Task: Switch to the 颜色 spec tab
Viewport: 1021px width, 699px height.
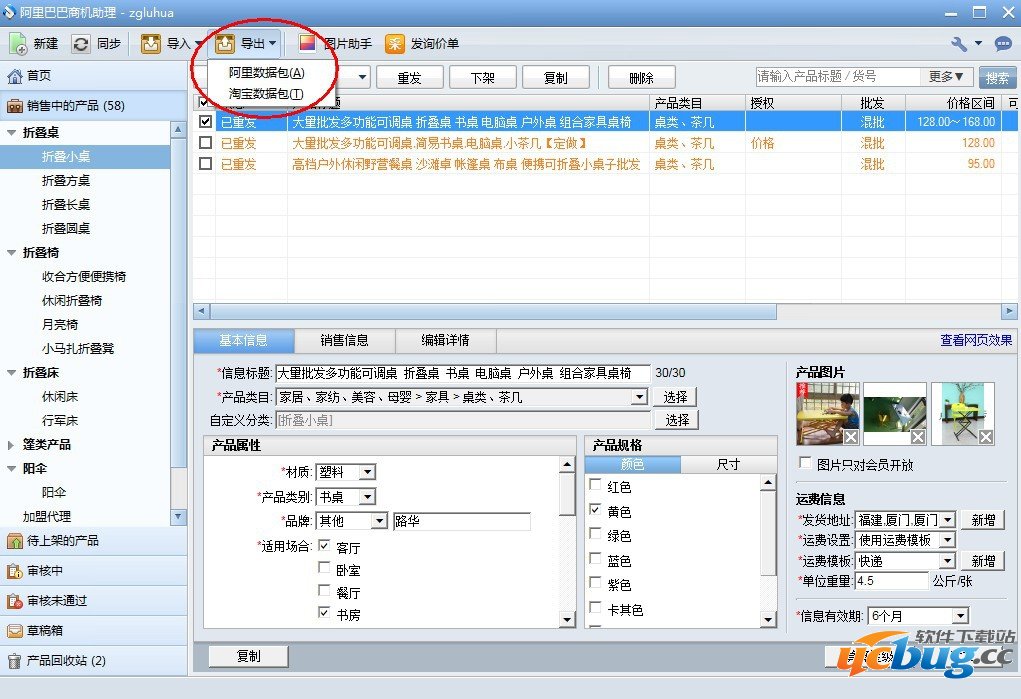Action: click(632, 464)
